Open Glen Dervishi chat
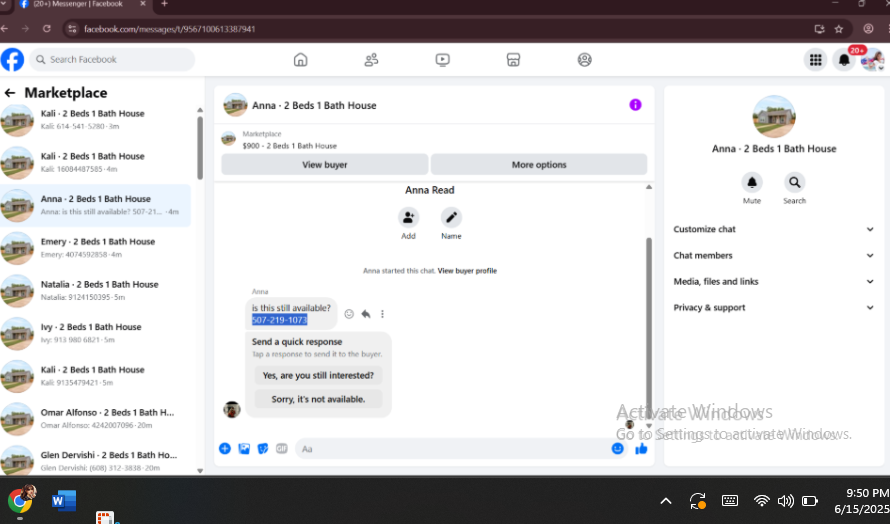Screen dimensions: 890x524 95,460
